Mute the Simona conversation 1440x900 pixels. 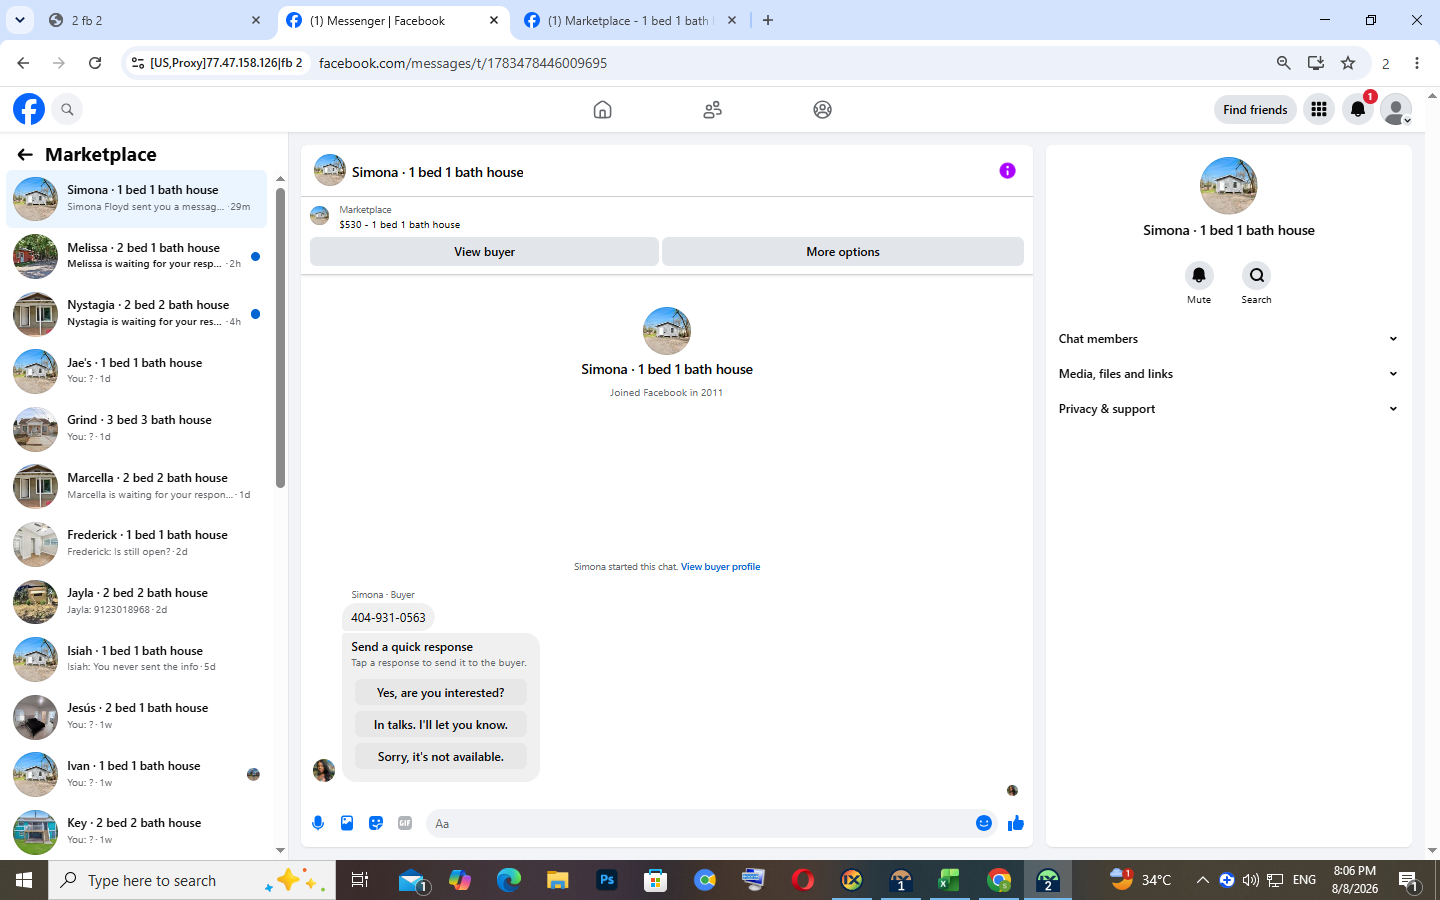(1198, 275)
